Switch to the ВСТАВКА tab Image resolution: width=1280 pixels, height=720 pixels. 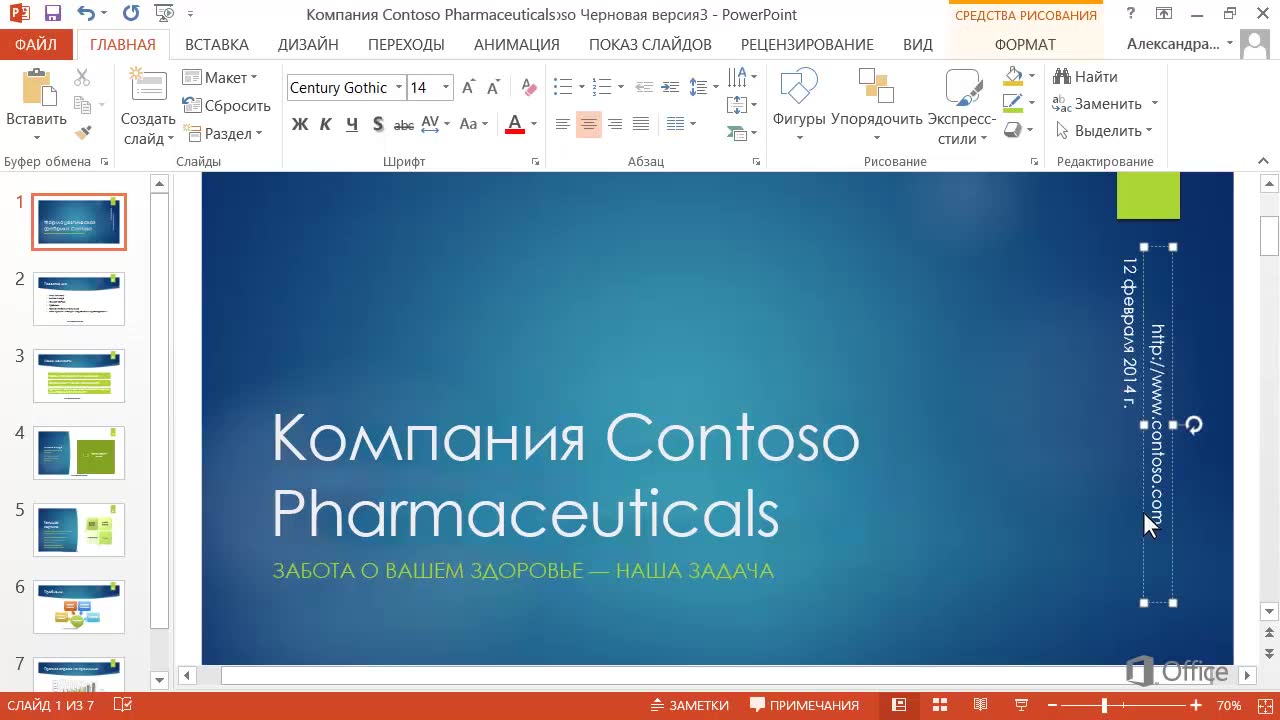tap(217, 45)
